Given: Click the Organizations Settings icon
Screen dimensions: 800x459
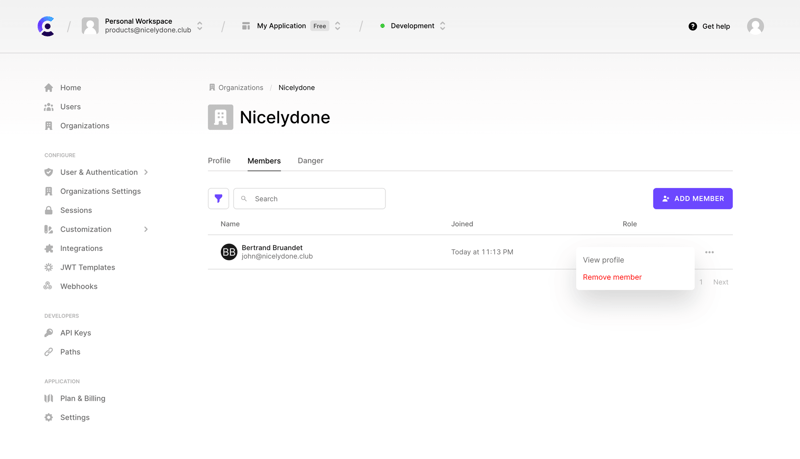Looking at the screenshot, I should 48,191.
